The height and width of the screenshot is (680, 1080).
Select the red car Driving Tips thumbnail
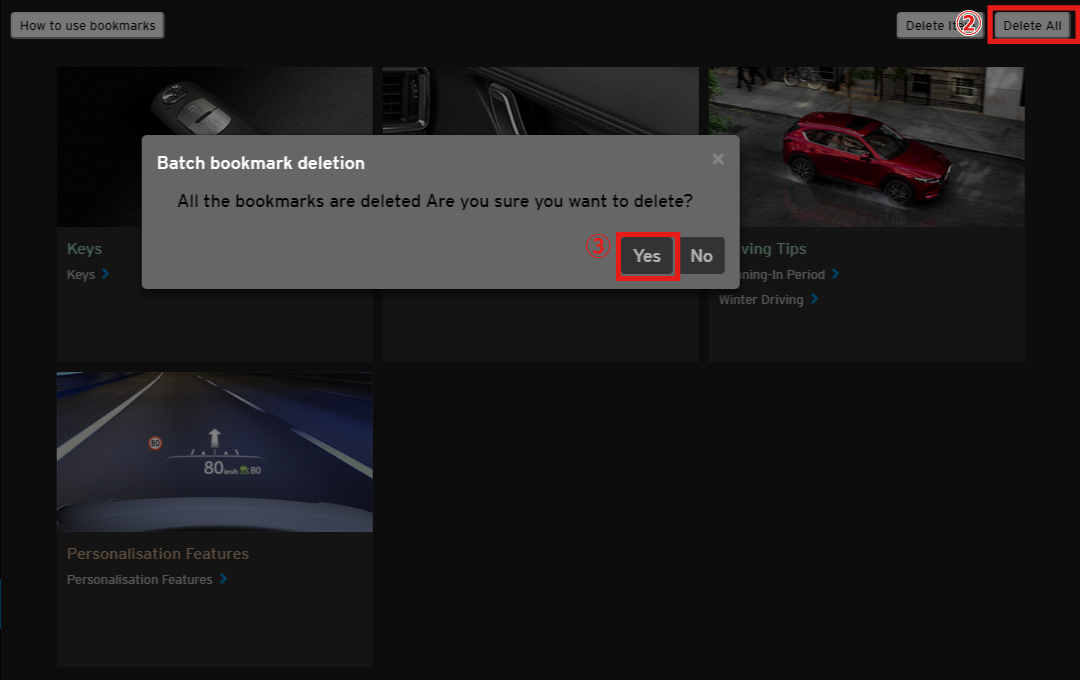click(866, 146)
